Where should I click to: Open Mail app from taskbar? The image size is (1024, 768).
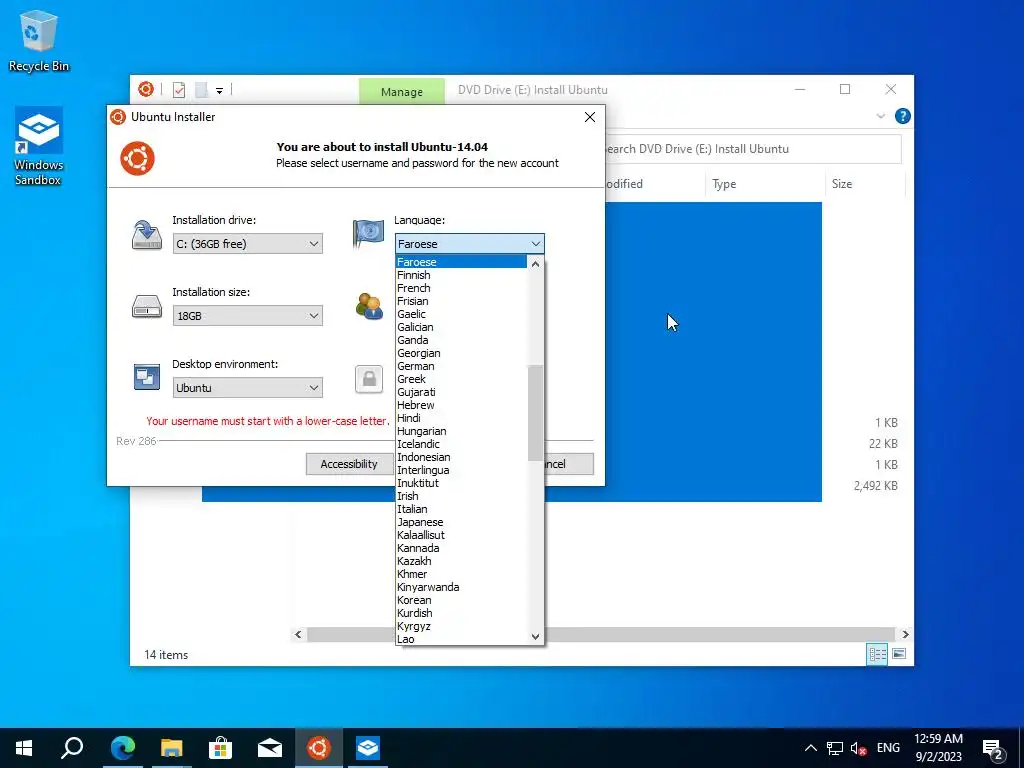[269, 748]
